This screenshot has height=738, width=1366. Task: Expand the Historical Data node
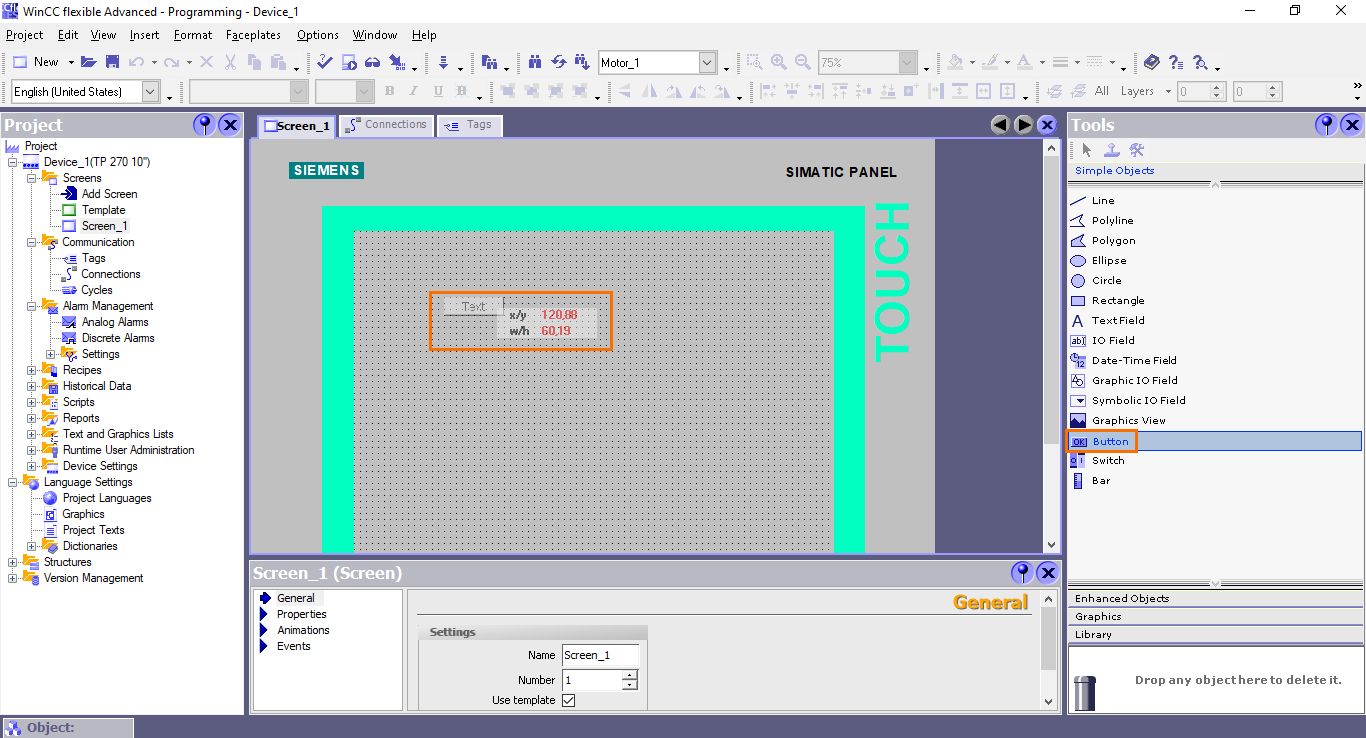32,386
